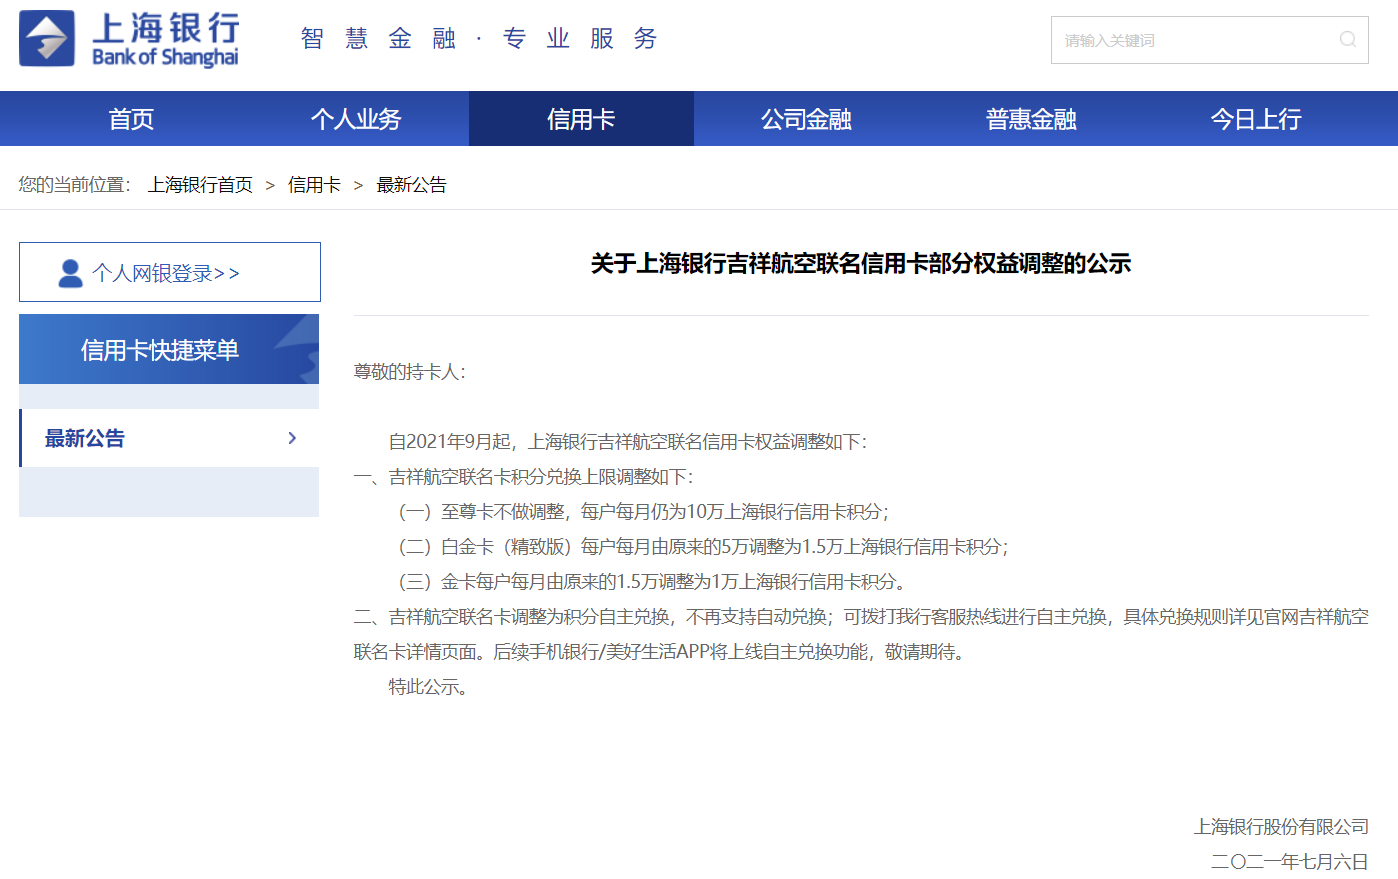Click the greeting text 尊敬的持卡人:
Screen dimensions: 1398x879
click(410, 372)
